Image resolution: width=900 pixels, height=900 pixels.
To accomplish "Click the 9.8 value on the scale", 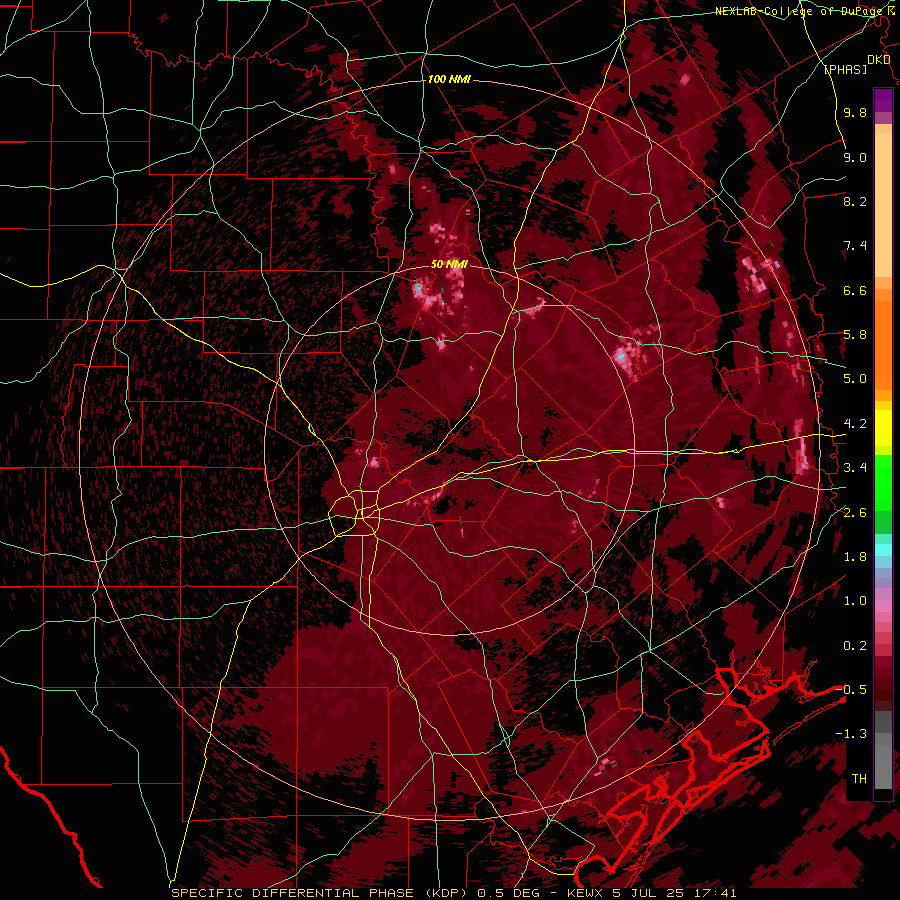I will (x=855, y=112).
